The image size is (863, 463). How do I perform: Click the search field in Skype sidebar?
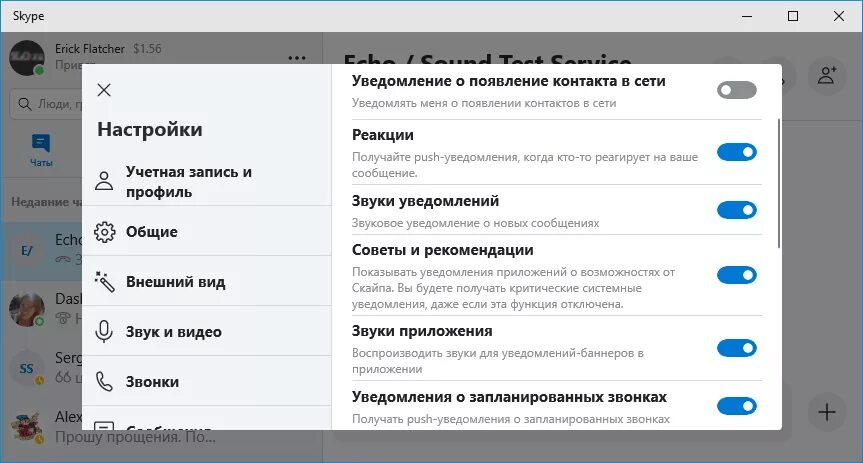(47, 104)
